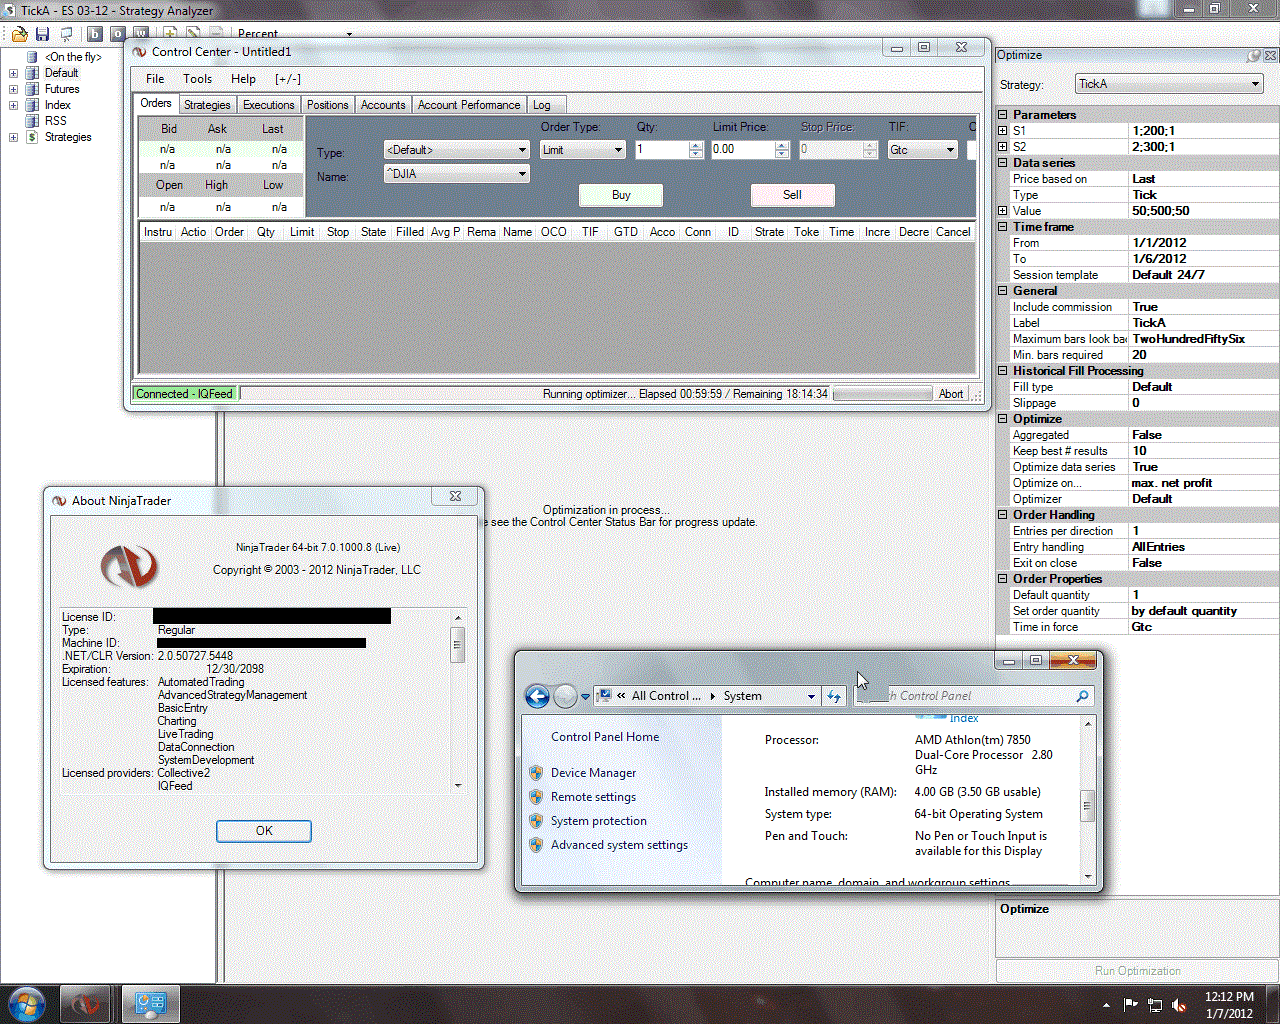This screenshot has width=1280, height=1024.
Task: Switch to the Accounts tab
Action: [x=383, y=105]
